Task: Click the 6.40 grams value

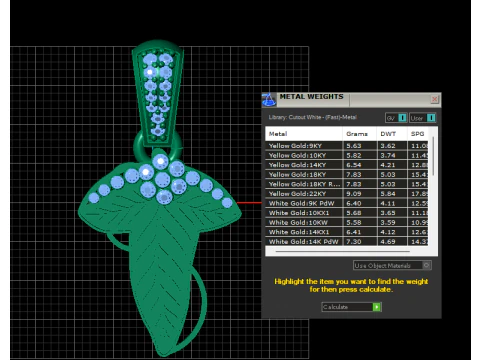Action: [354, 203]
